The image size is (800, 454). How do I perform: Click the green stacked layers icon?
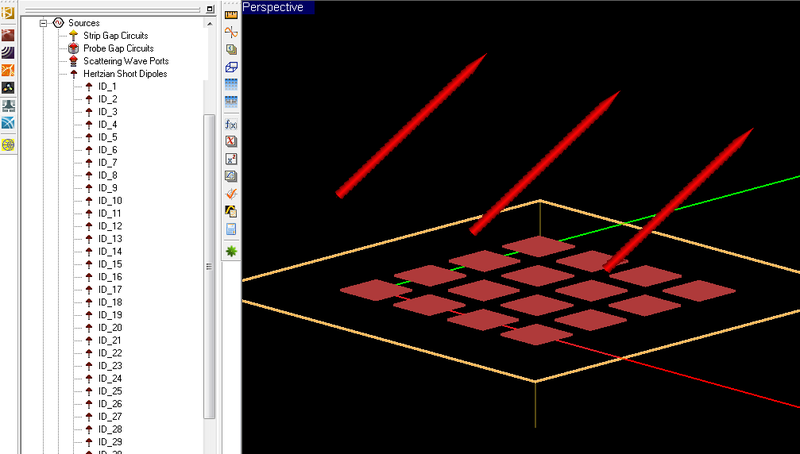231,49
